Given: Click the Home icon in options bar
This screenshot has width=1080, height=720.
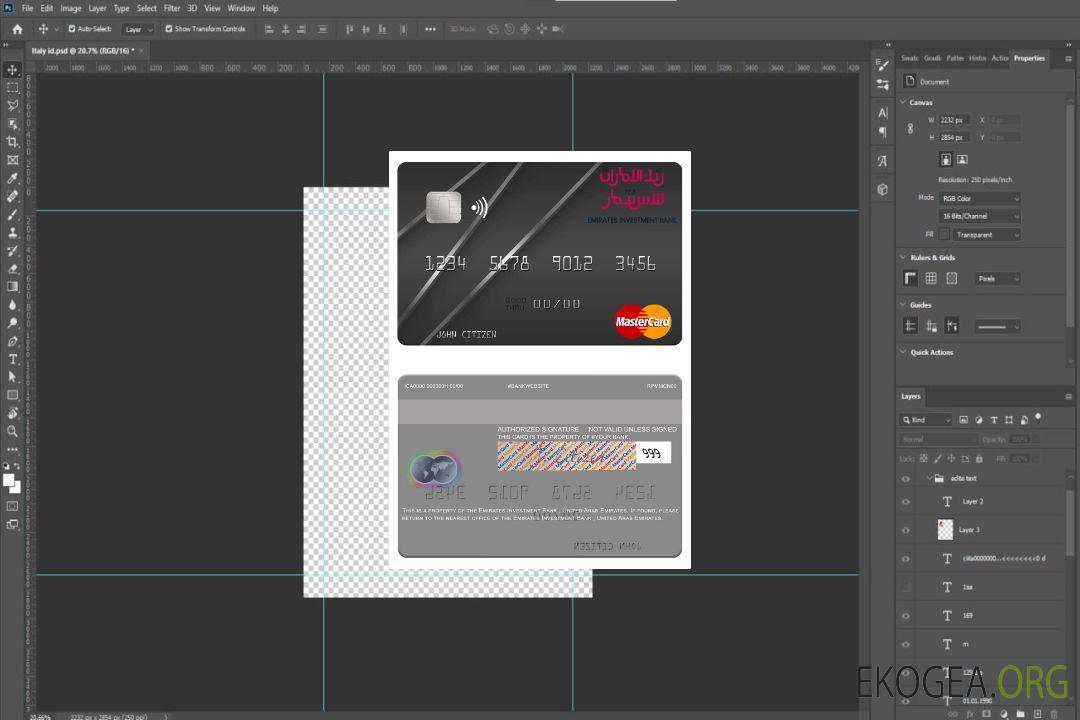Looking at the screenshot, I should (17, 29).
